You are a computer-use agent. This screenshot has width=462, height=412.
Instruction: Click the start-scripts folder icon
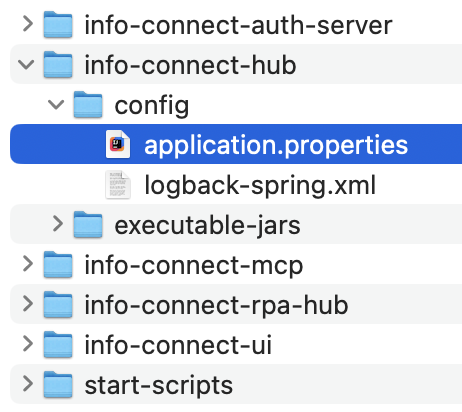tap(58, 384)
